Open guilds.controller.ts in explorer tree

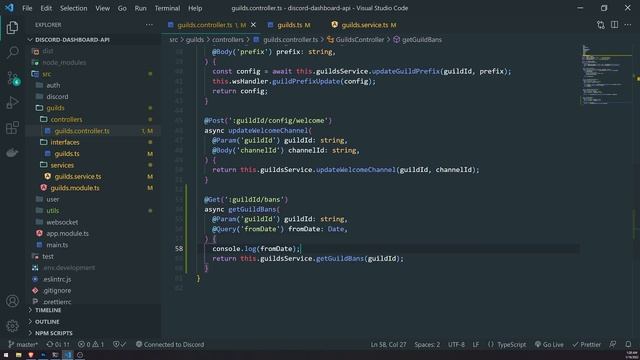point(82,131)
